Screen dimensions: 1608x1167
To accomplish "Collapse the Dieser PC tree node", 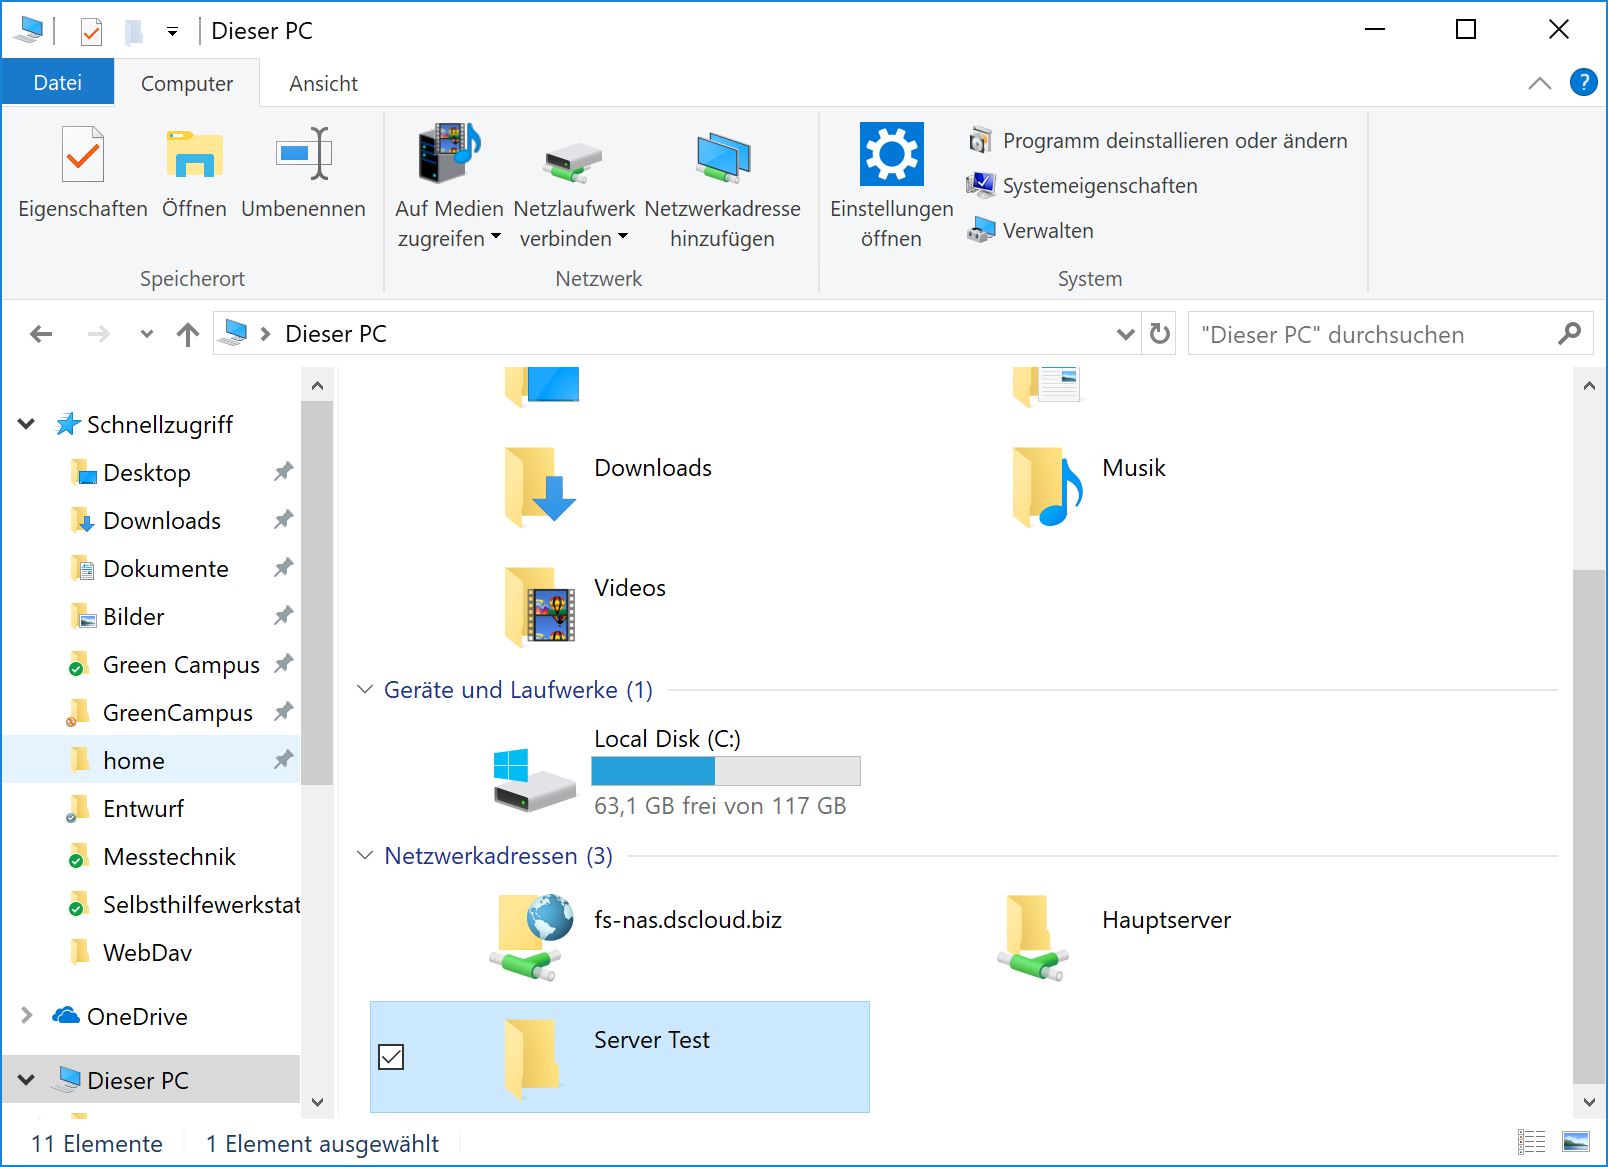I will 27,1080.
